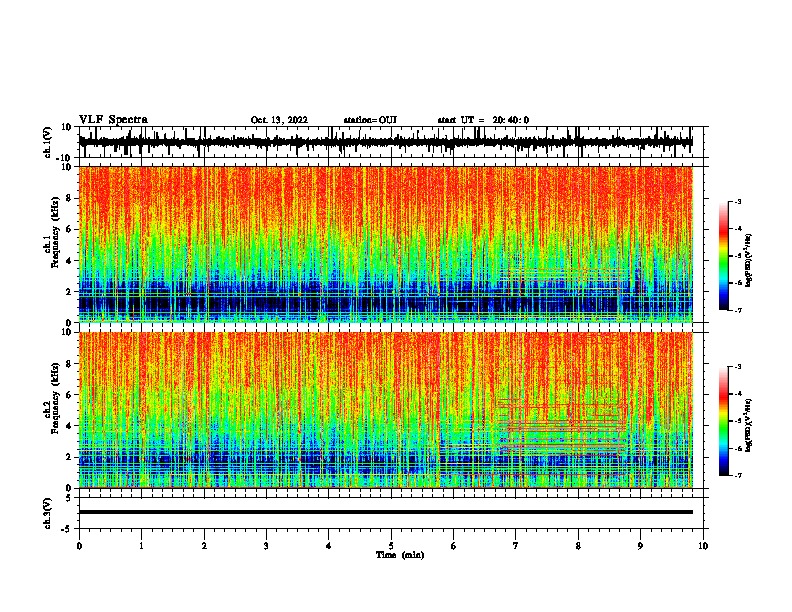Click the ch.2 colorbar unit label
The height and width of the screenshot is (612, 792).
coord(749,425)
